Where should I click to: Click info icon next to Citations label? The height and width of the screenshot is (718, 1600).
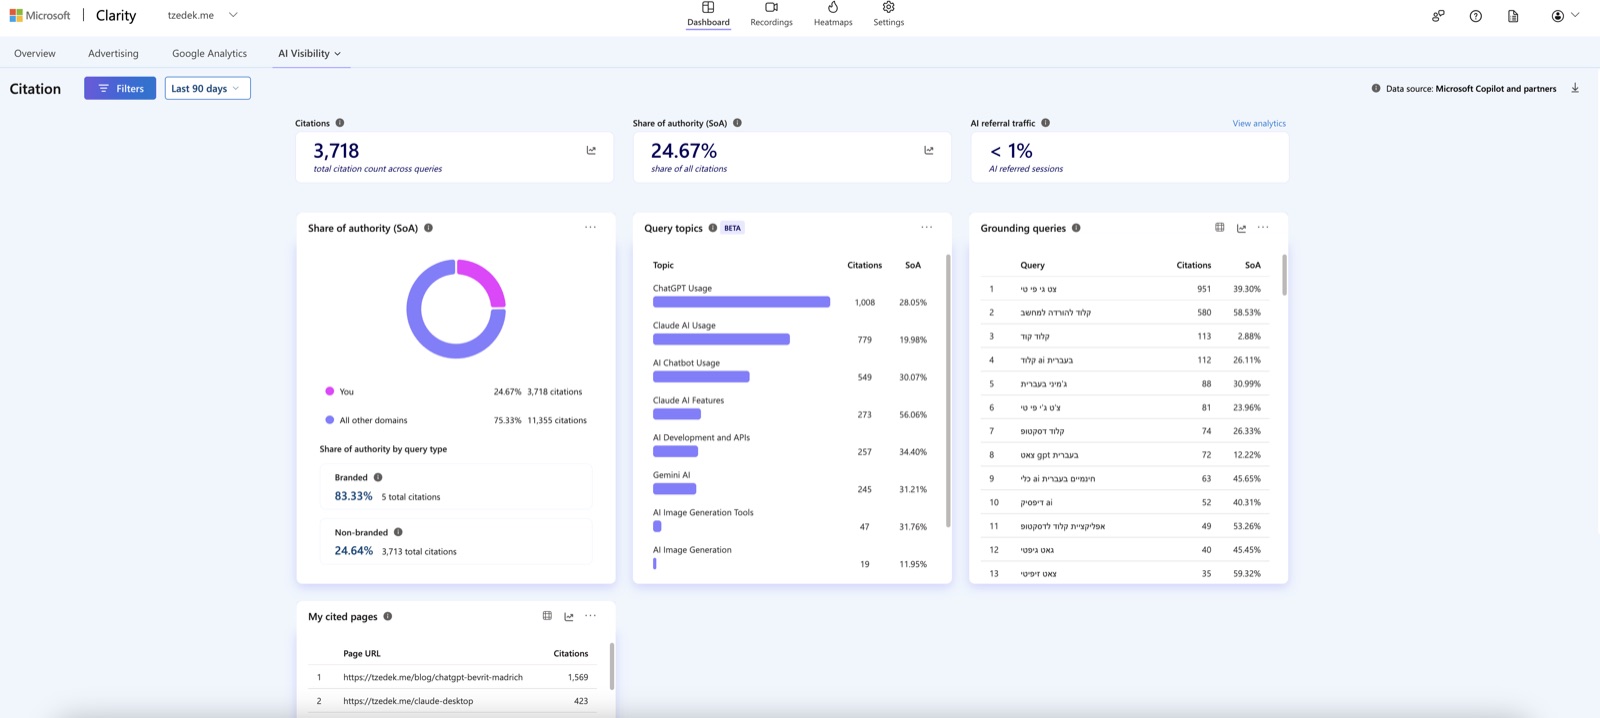[x=340, y=123]
